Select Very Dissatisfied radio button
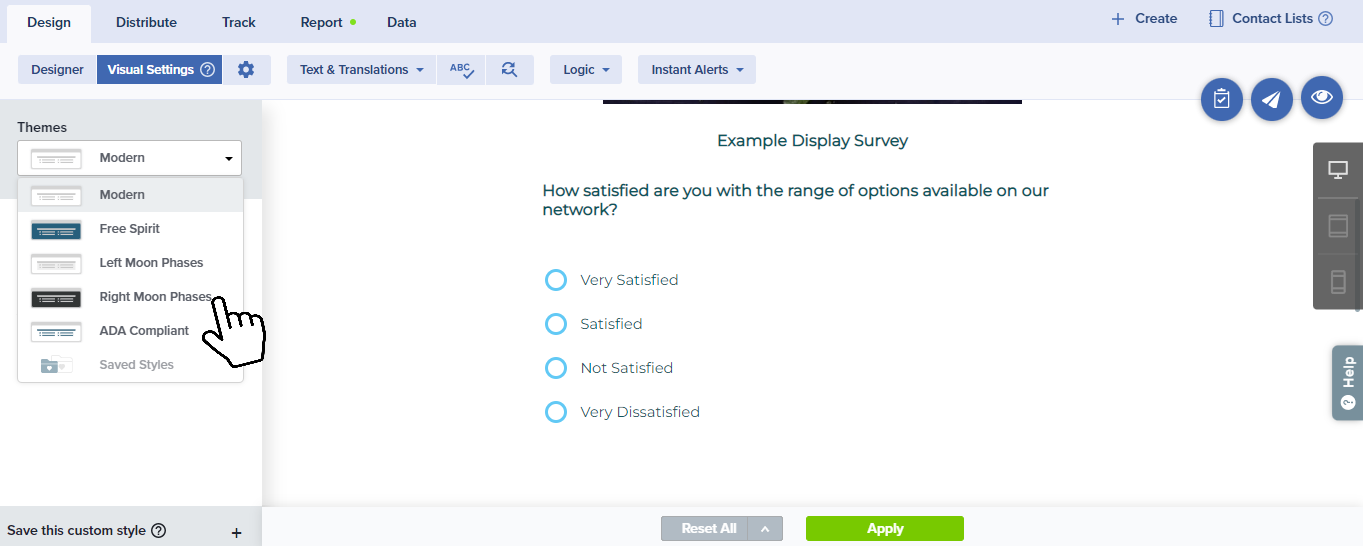 point(556,412)
